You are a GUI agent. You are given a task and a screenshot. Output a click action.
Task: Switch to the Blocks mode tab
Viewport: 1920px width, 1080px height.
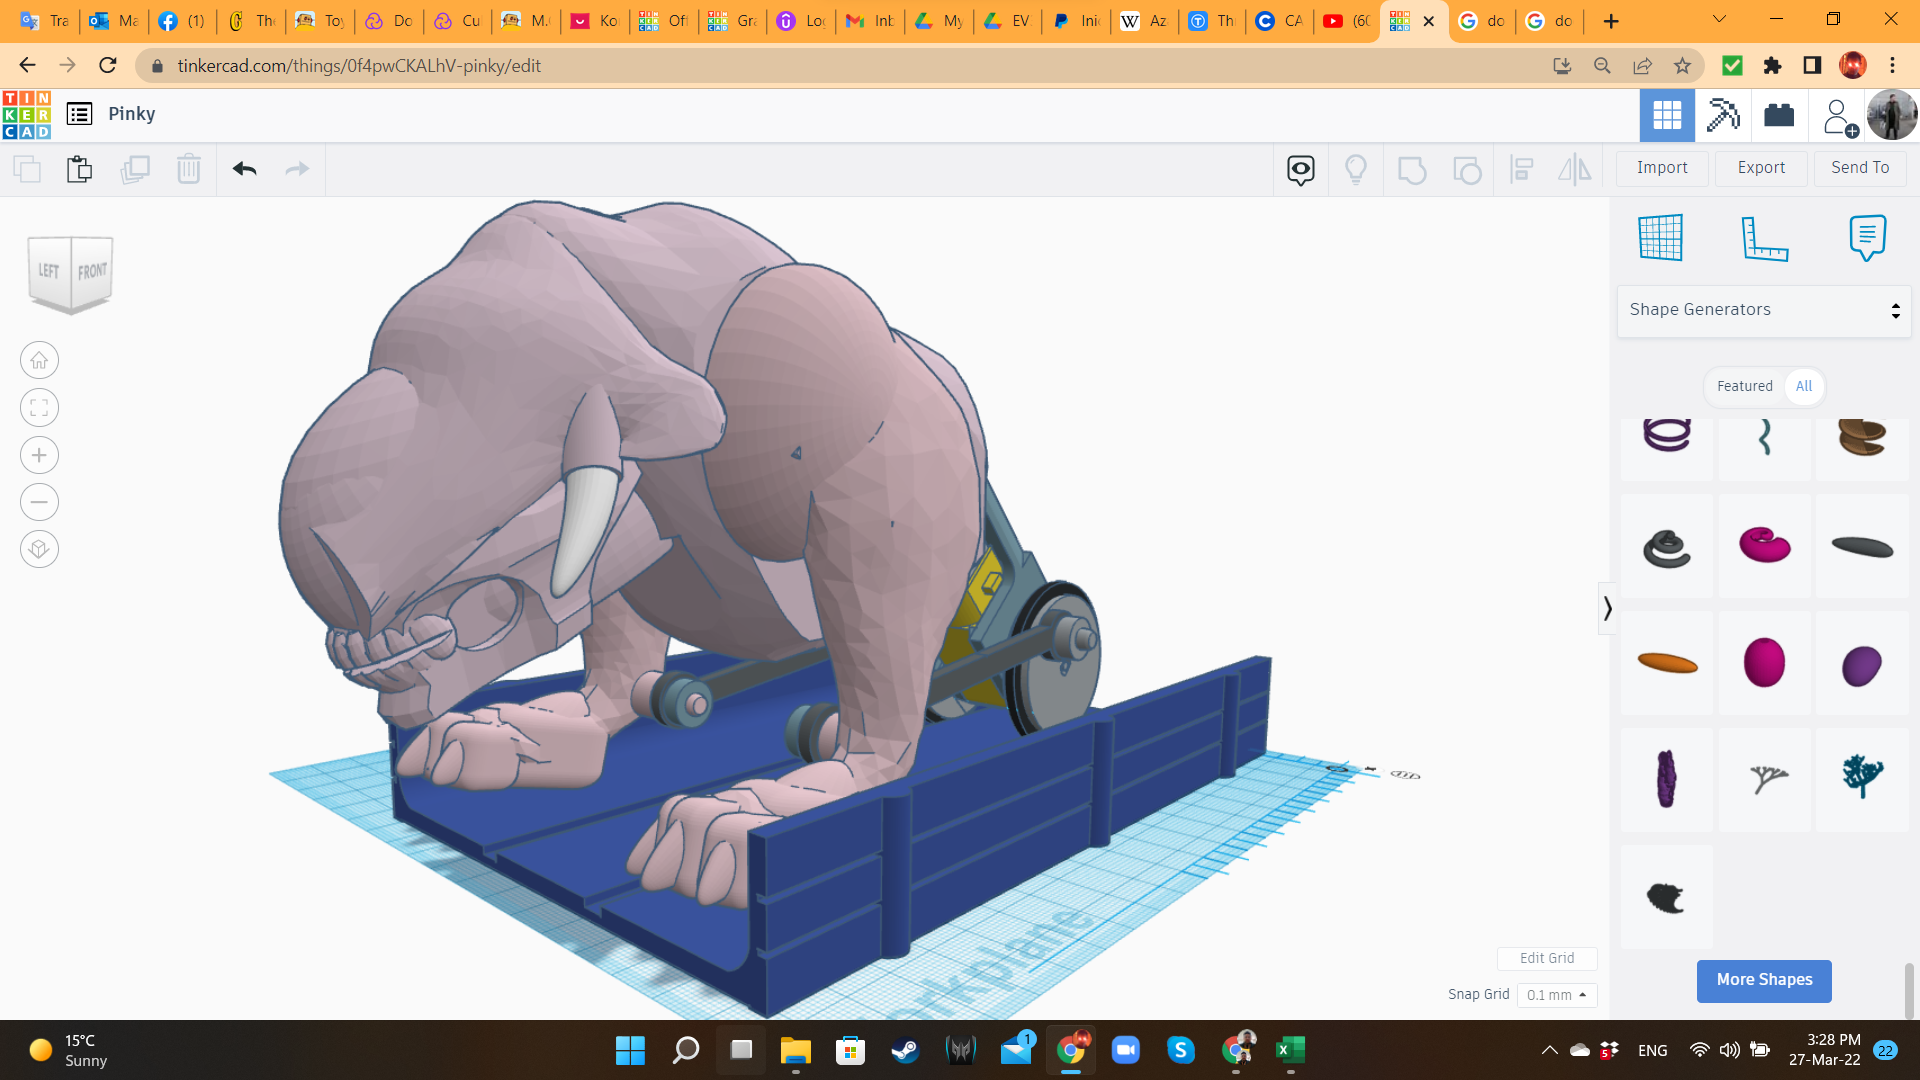[1723, 115]
